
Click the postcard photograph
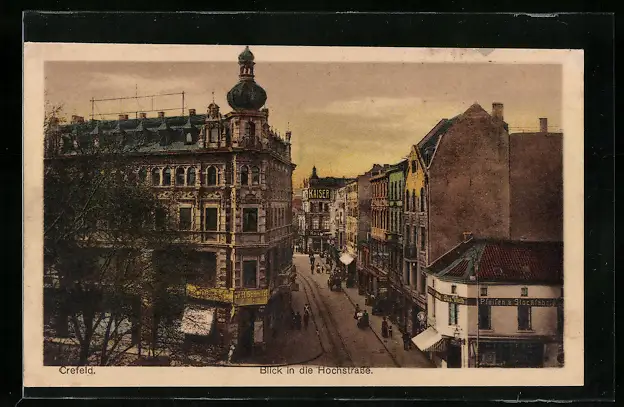pyautogui.click(x=303, y=214)
